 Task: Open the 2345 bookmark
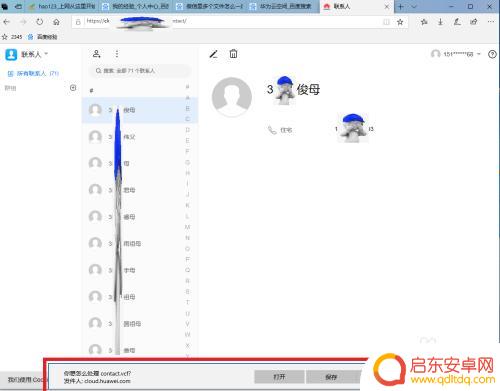(x=12, y=37)
